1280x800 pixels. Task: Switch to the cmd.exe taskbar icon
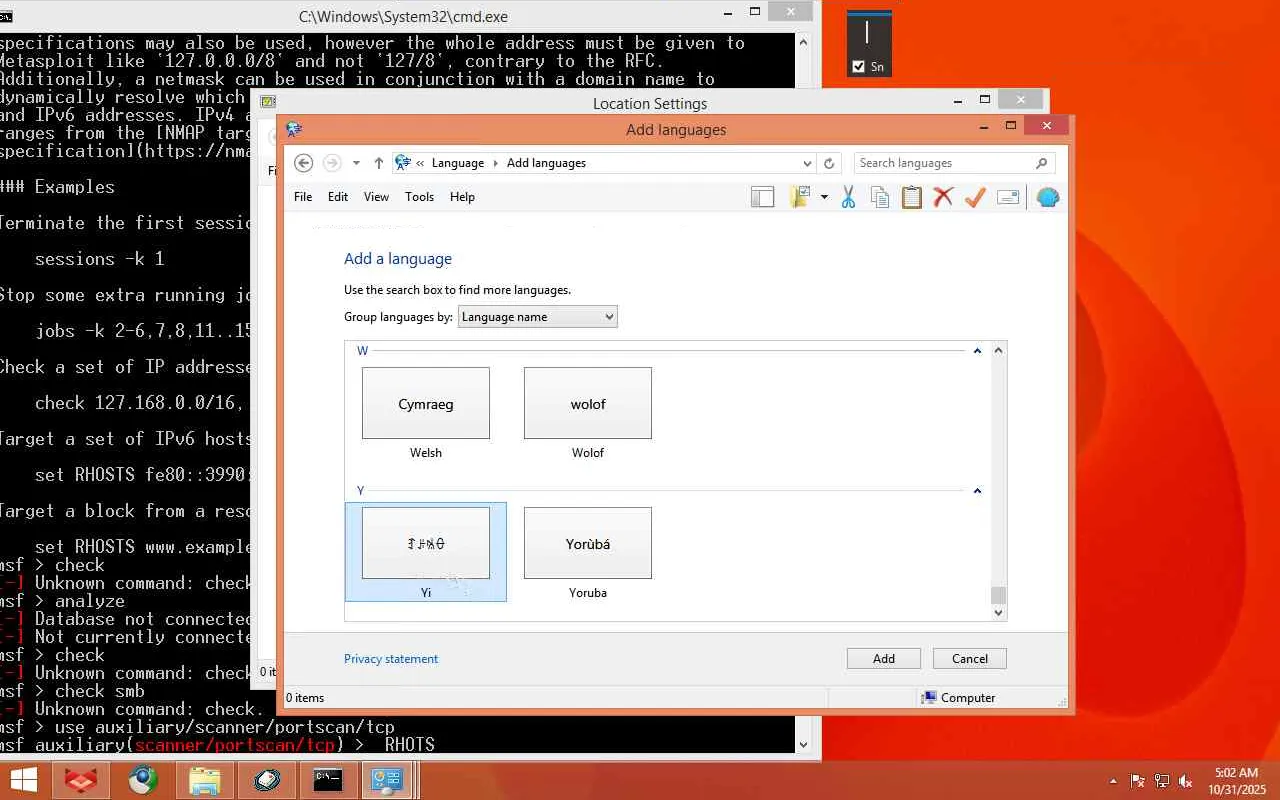pos(329,780)
